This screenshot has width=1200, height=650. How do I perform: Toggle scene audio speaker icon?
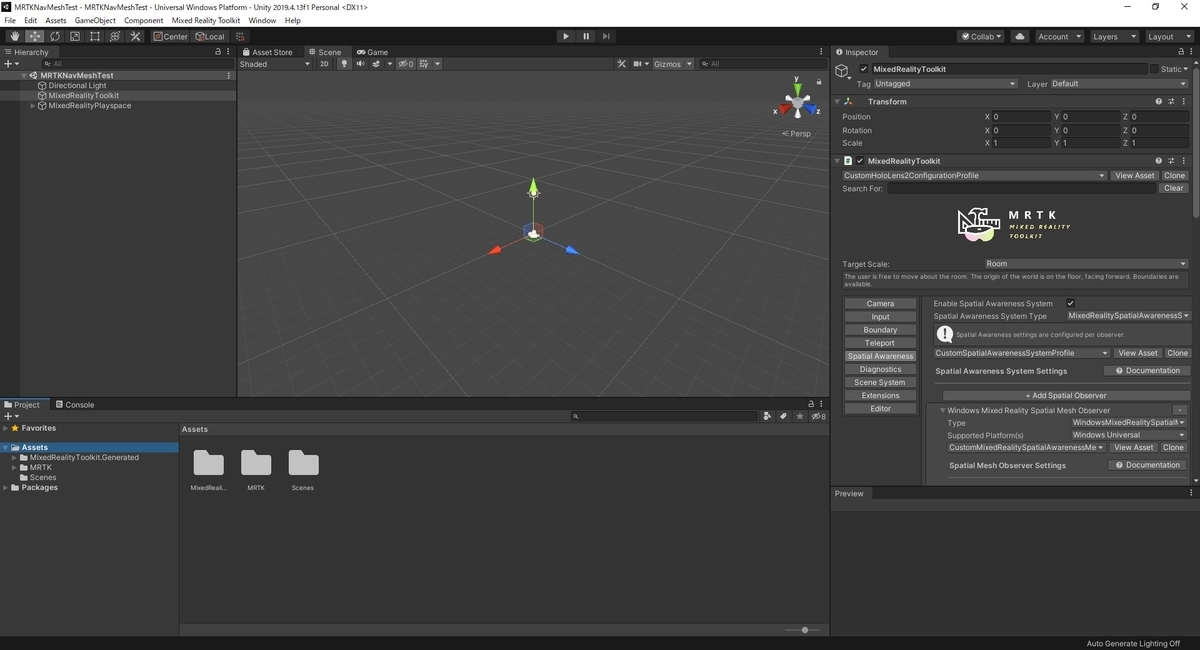point(360,64)
